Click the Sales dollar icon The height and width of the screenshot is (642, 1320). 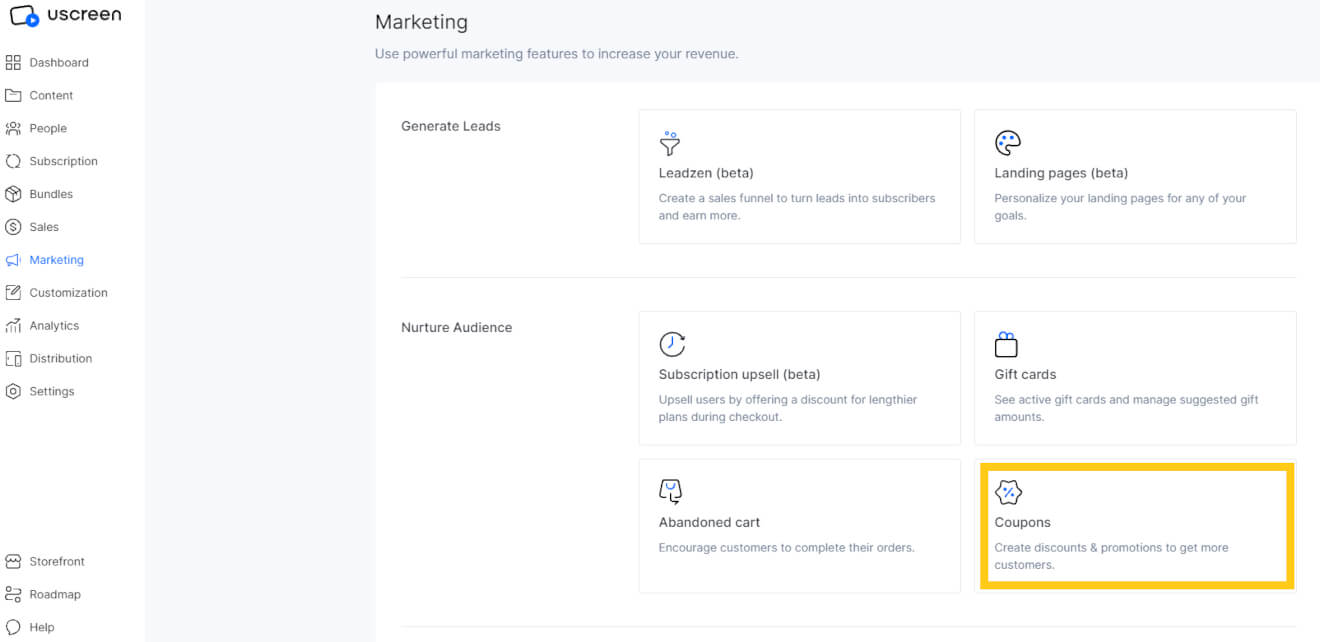point(13,227)
